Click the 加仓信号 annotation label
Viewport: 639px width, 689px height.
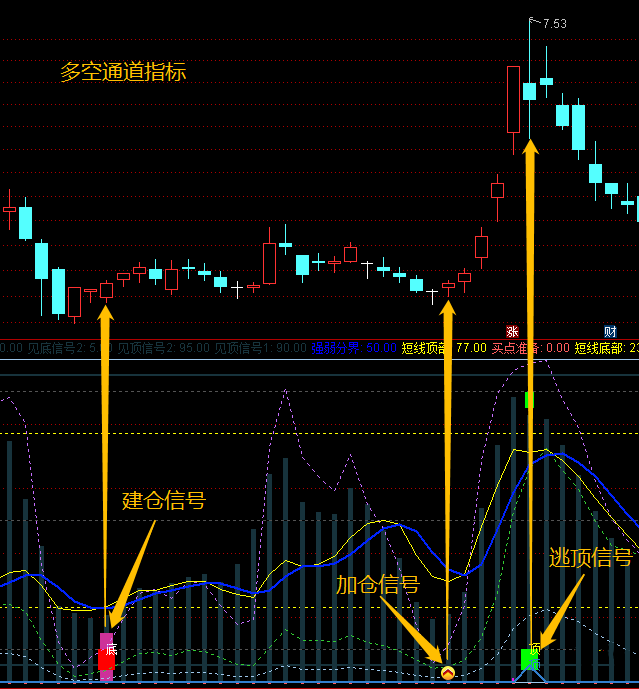point(377,584)
